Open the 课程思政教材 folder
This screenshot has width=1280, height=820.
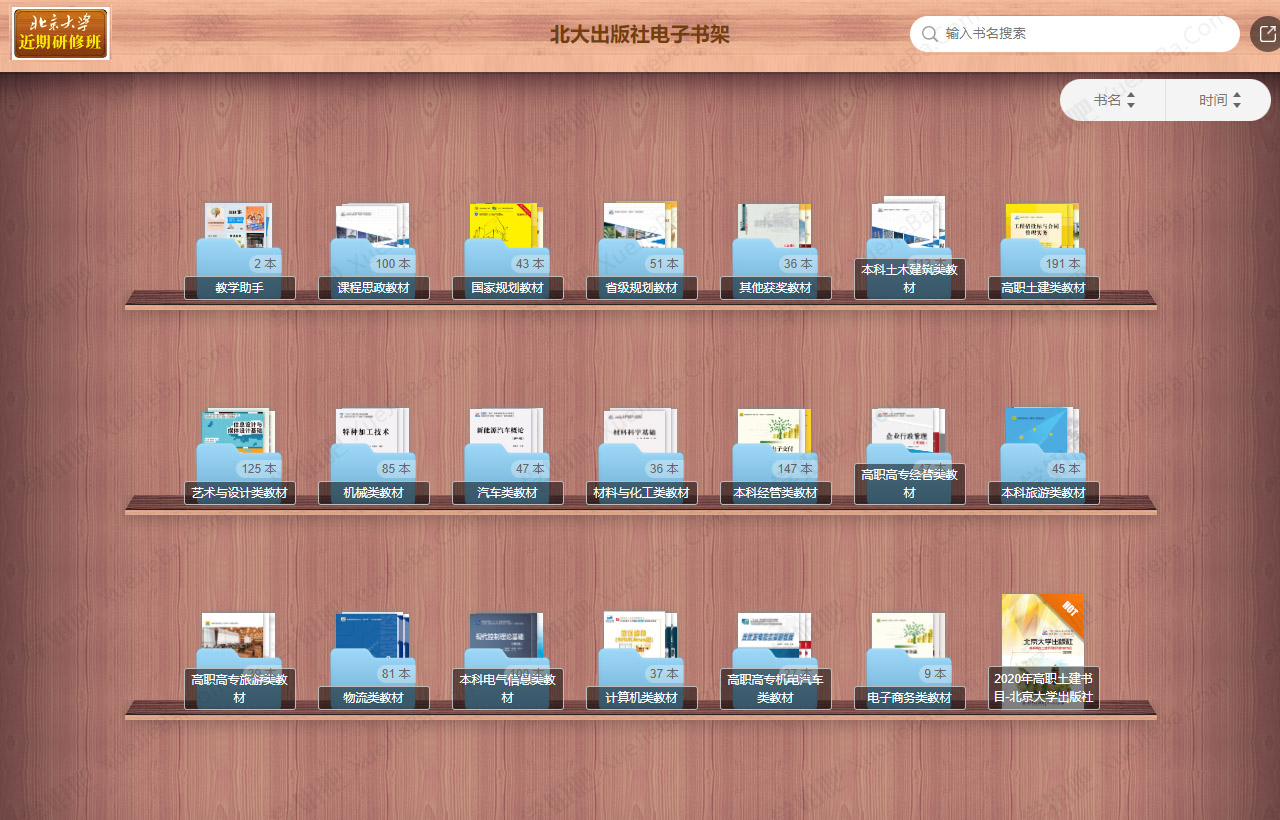(x=373, y=250)
